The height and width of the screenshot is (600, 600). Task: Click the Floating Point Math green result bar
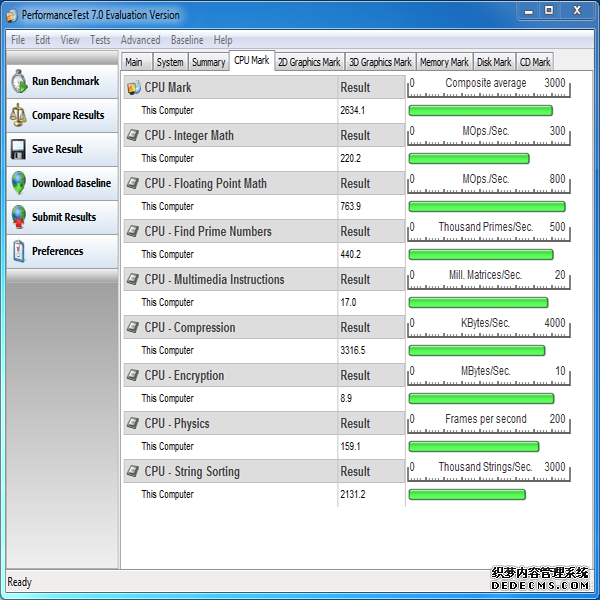(x=487, y=207)
